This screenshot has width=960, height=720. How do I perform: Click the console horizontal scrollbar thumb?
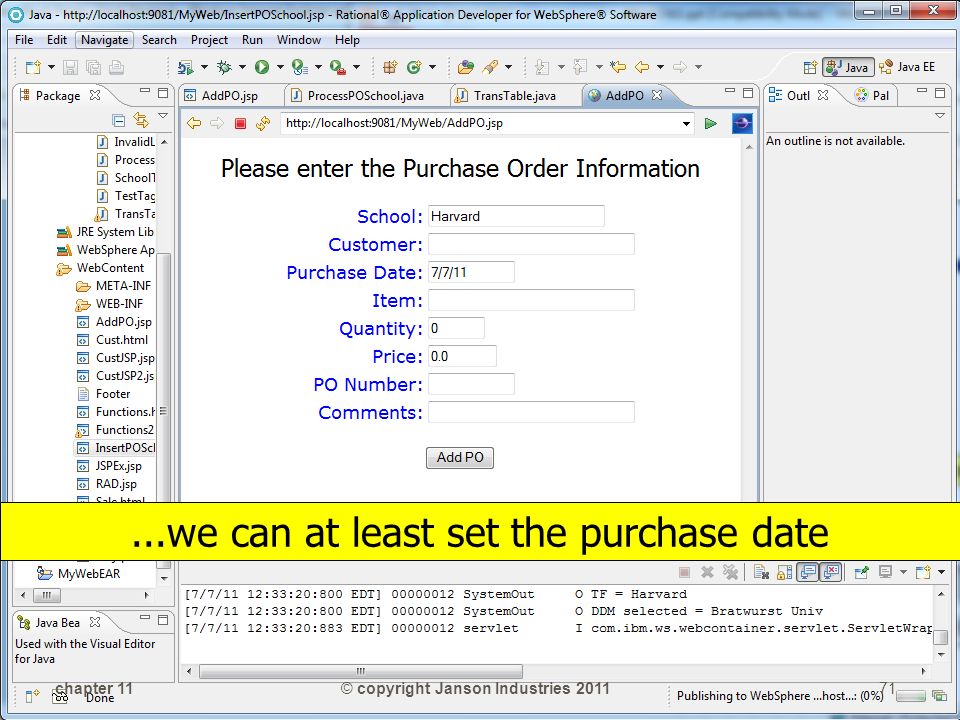coord(361,671)
